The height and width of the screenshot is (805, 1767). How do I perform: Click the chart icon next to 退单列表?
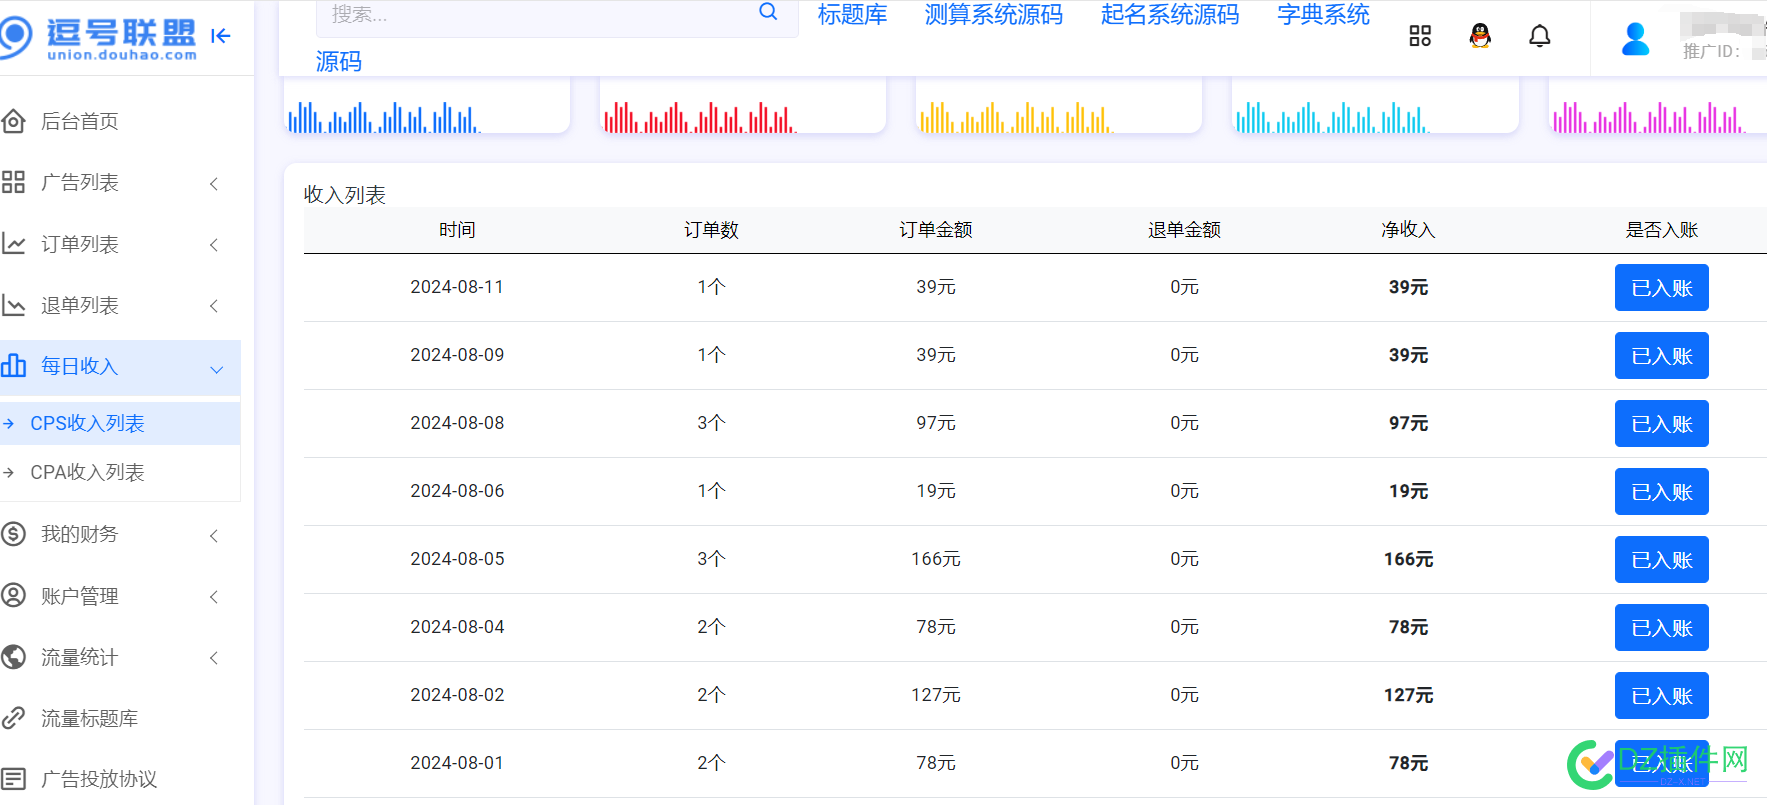click(13, 305)
